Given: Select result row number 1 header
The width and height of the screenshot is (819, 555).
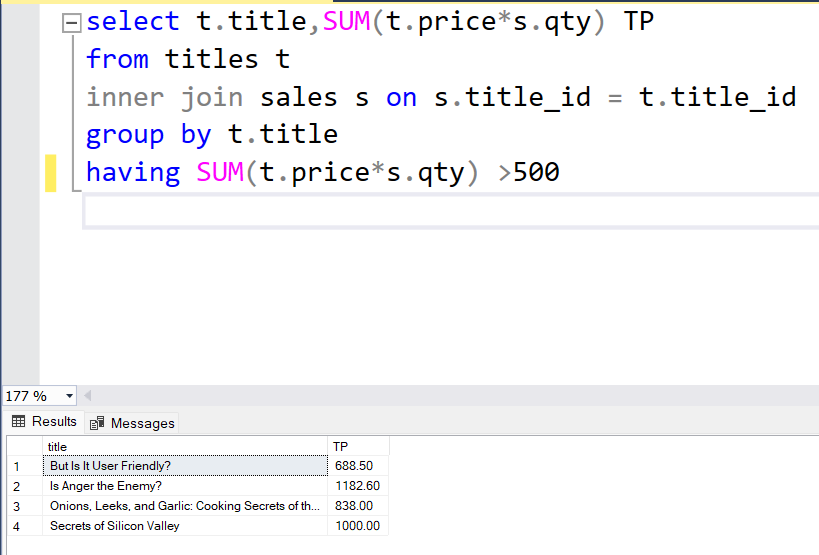Looking at the screenshot, I should [x=25, y=466].
